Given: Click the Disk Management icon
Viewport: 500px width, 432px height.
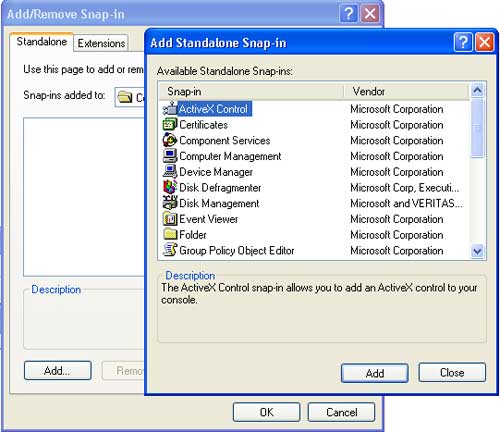Looking at the screenshot, I should (170, 203).
